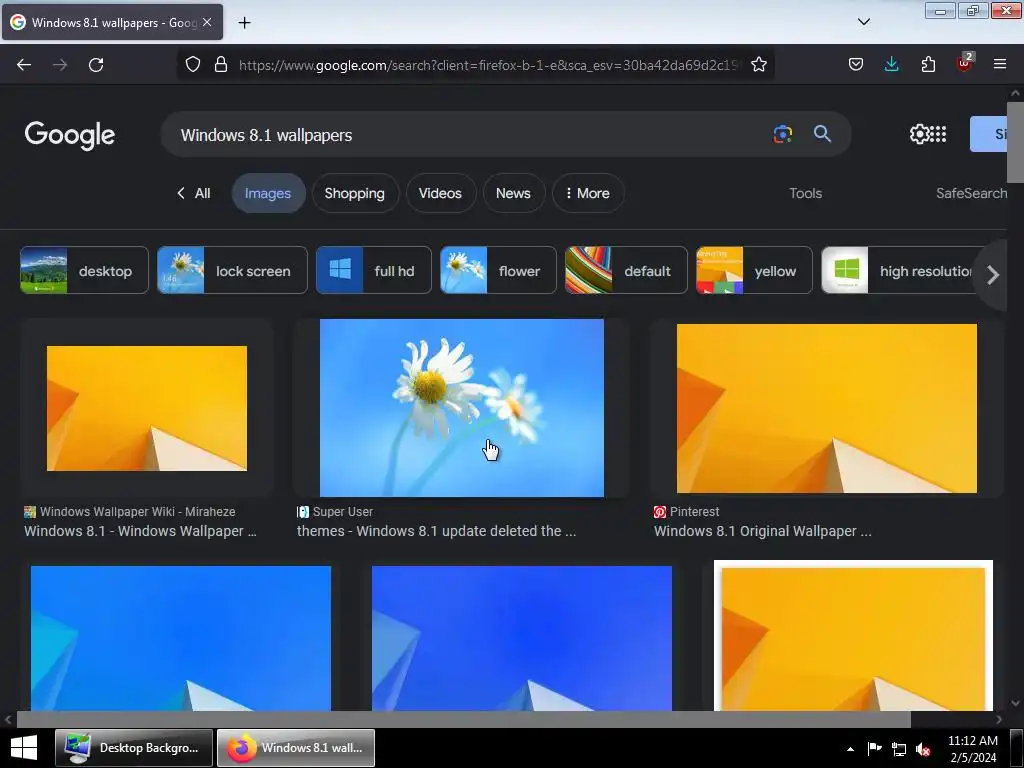
Task: Switch to the Shopping tab
Action: coord(355,193)
